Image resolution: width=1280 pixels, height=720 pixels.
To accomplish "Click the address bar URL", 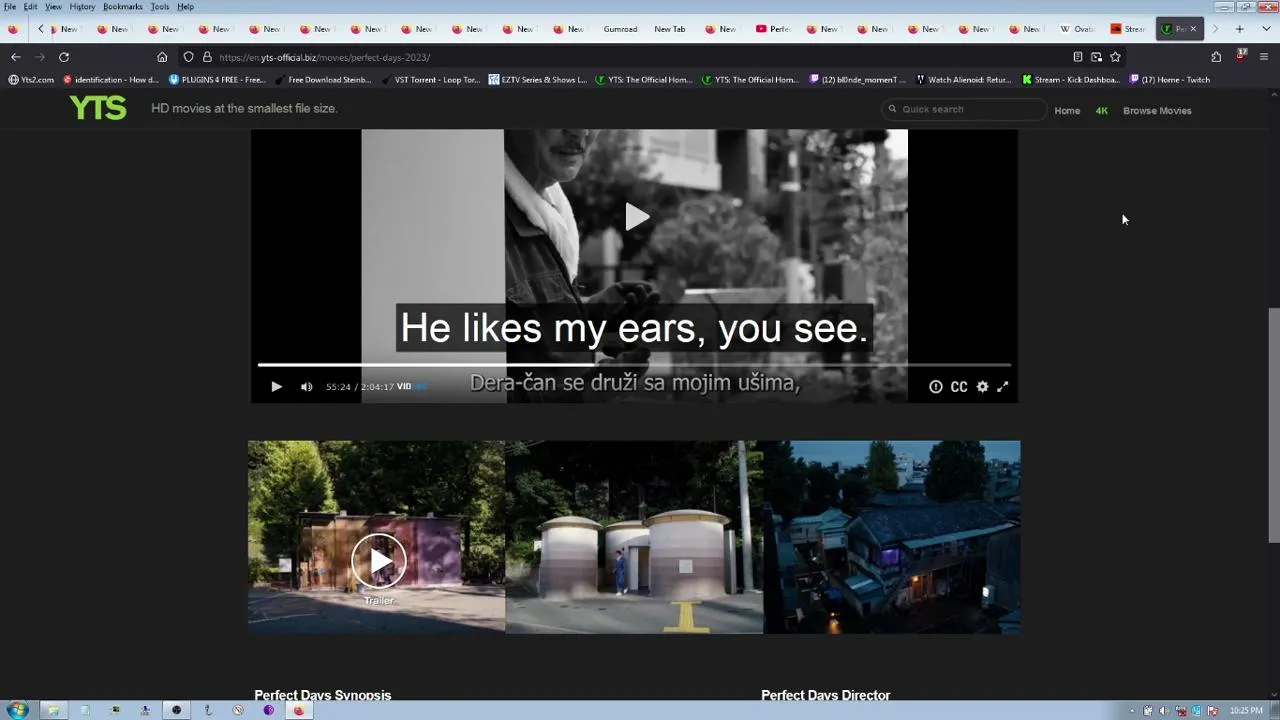I will click(325, 57).
